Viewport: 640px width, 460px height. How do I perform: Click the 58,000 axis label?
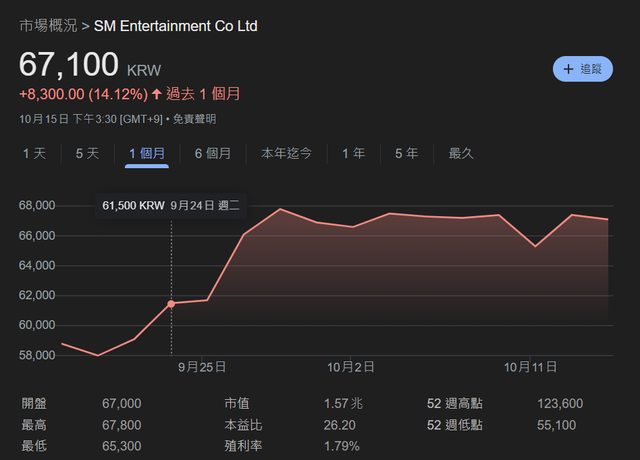37,355
